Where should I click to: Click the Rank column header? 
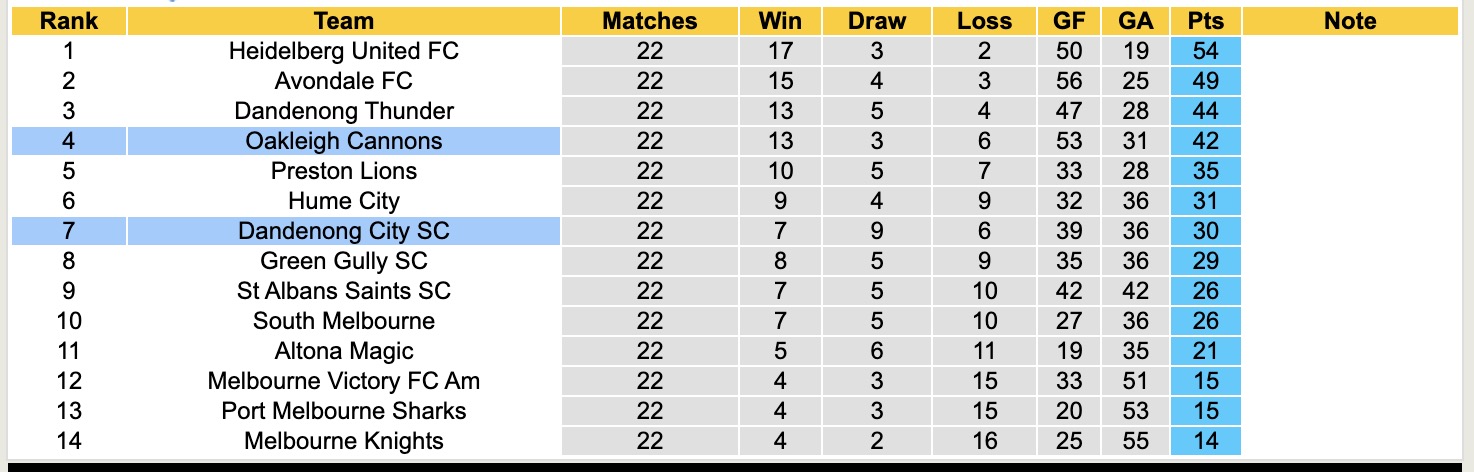coord(68,21)
